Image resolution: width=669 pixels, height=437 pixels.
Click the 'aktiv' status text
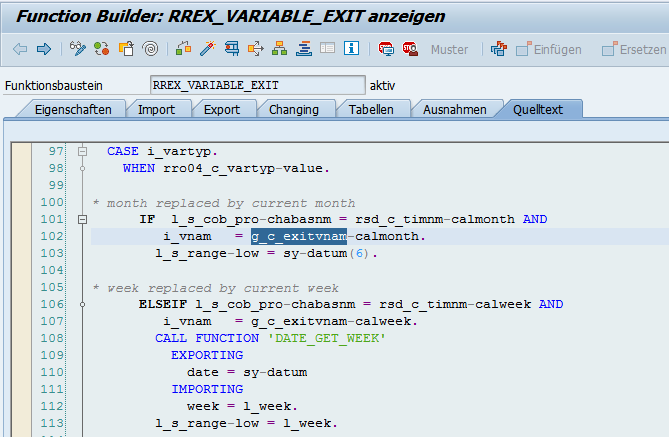pos(382,86)
